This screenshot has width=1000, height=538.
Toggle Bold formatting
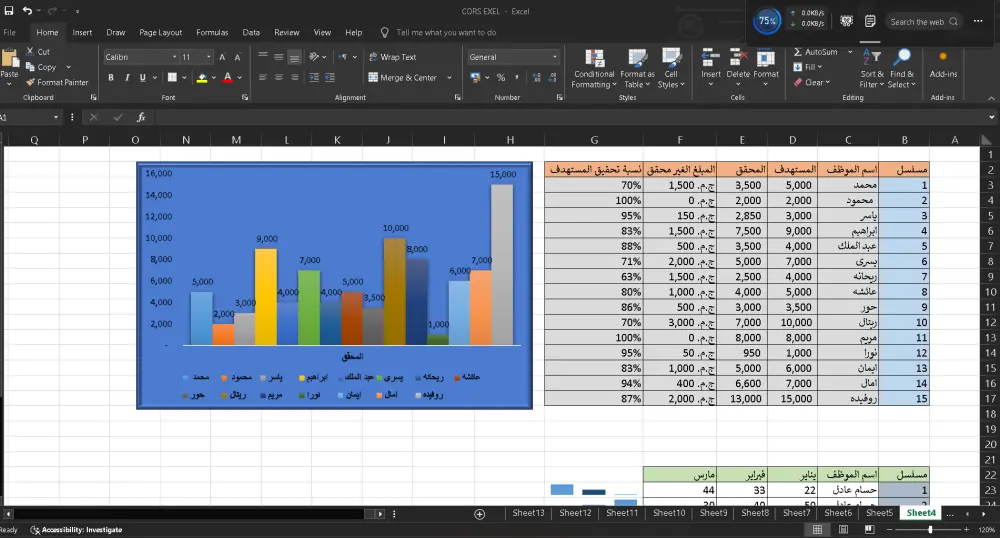point(111,78)
